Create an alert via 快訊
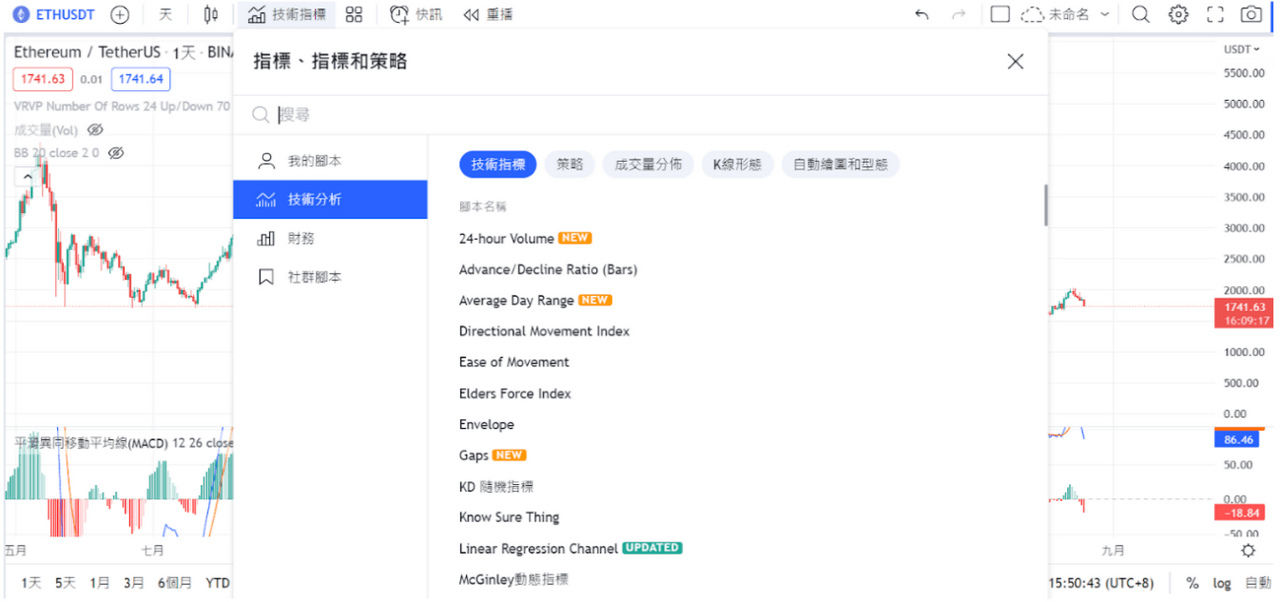 (x=416, y=15)
